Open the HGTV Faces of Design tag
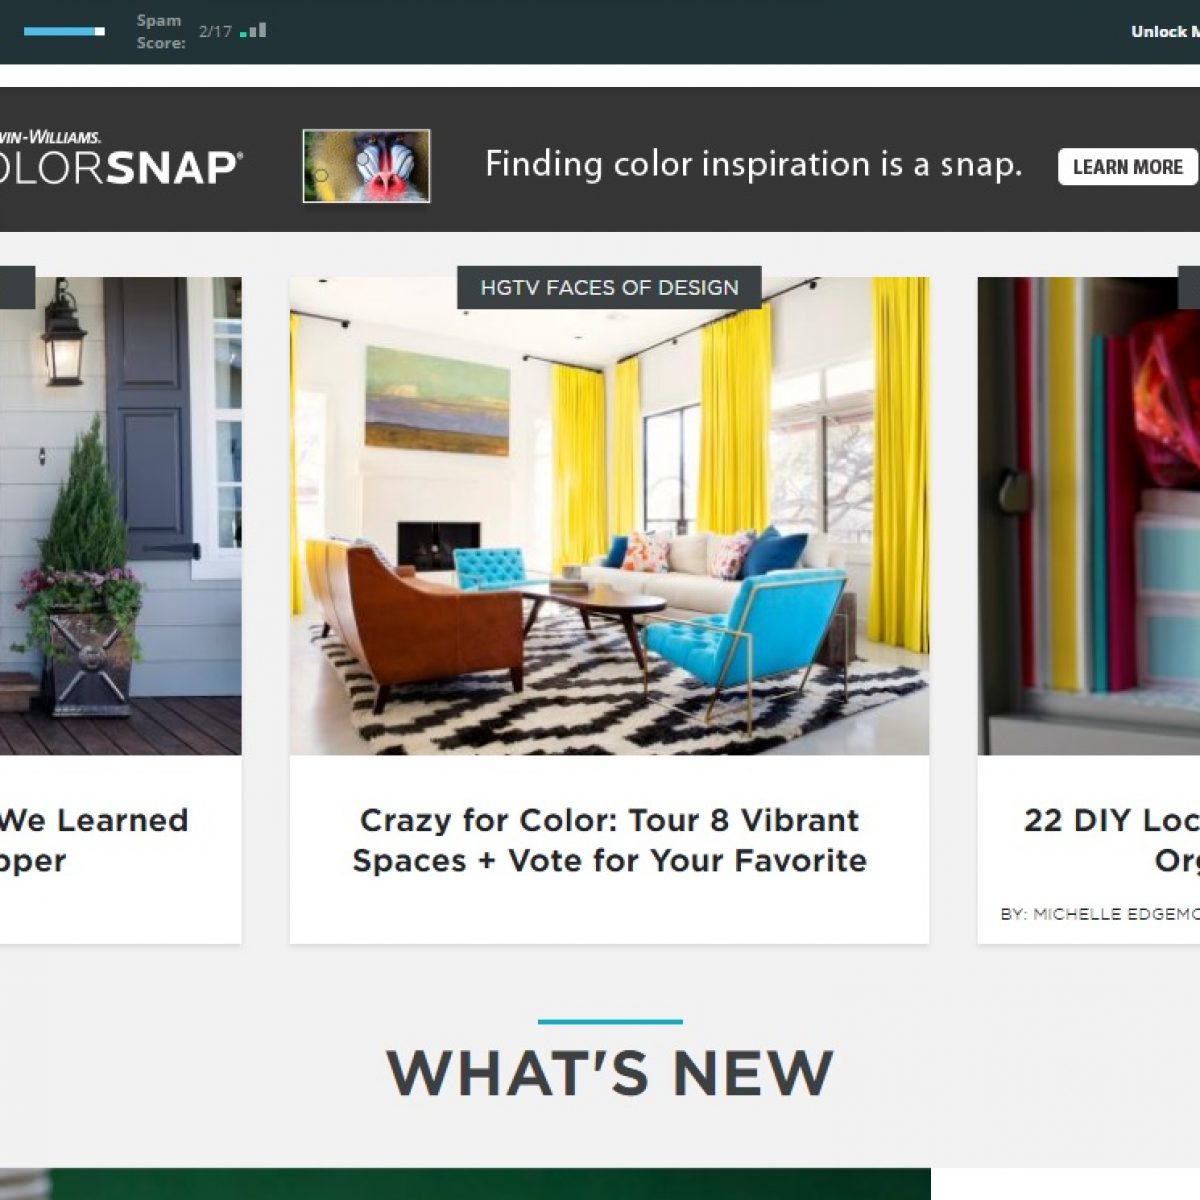 [609, 288]
